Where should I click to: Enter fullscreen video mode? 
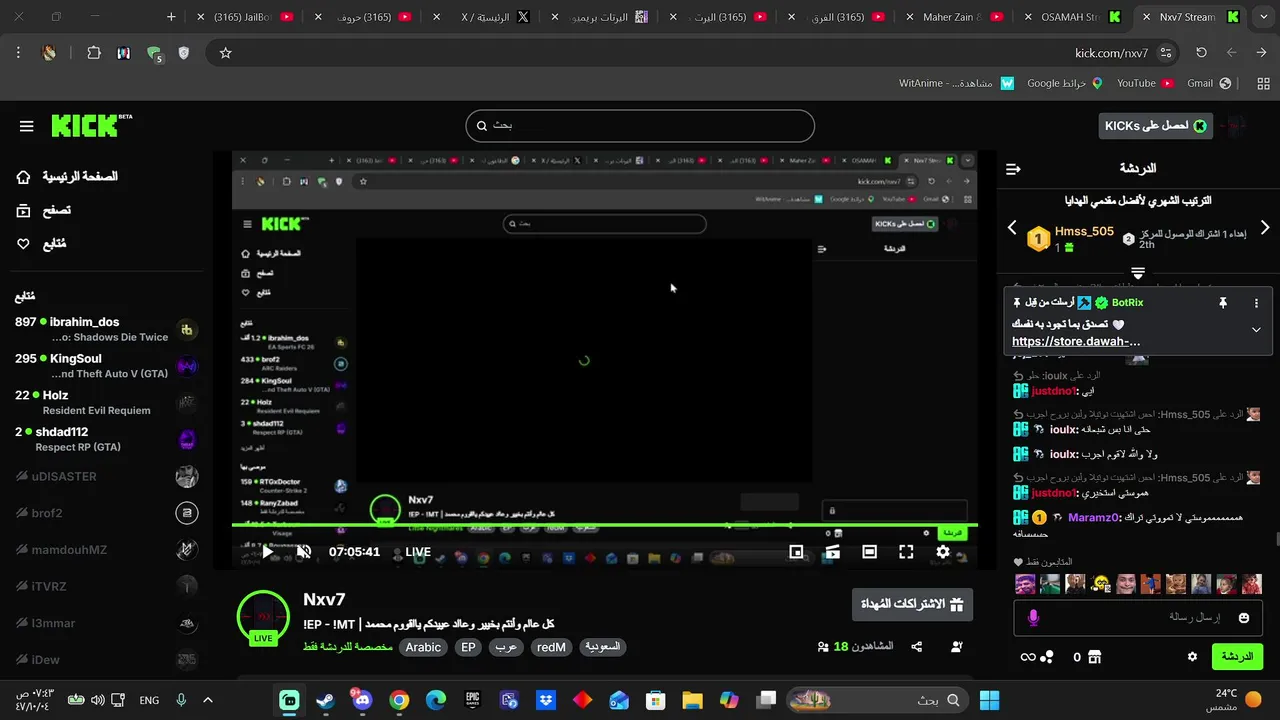tap(906, 551)
